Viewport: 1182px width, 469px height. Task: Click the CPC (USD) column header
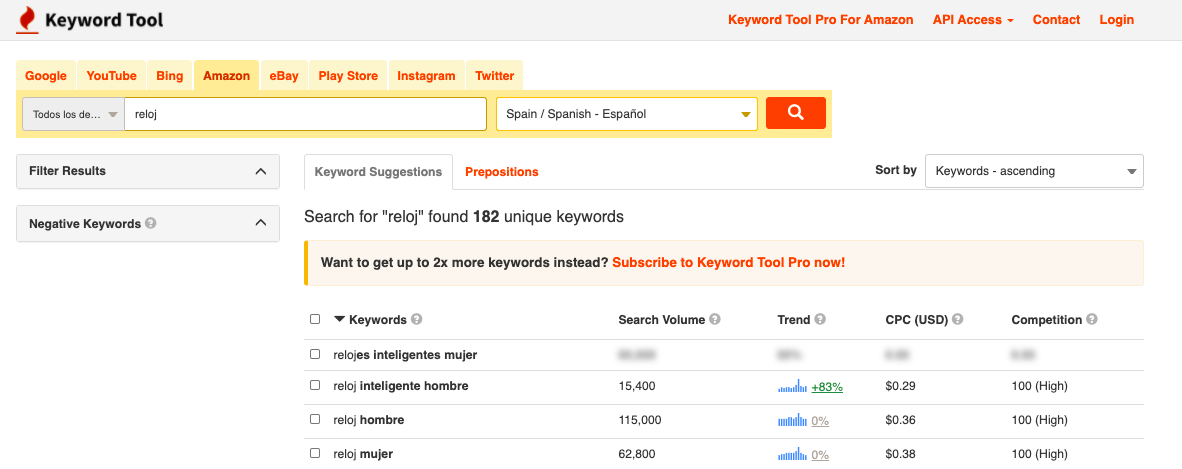pos(917,320)
